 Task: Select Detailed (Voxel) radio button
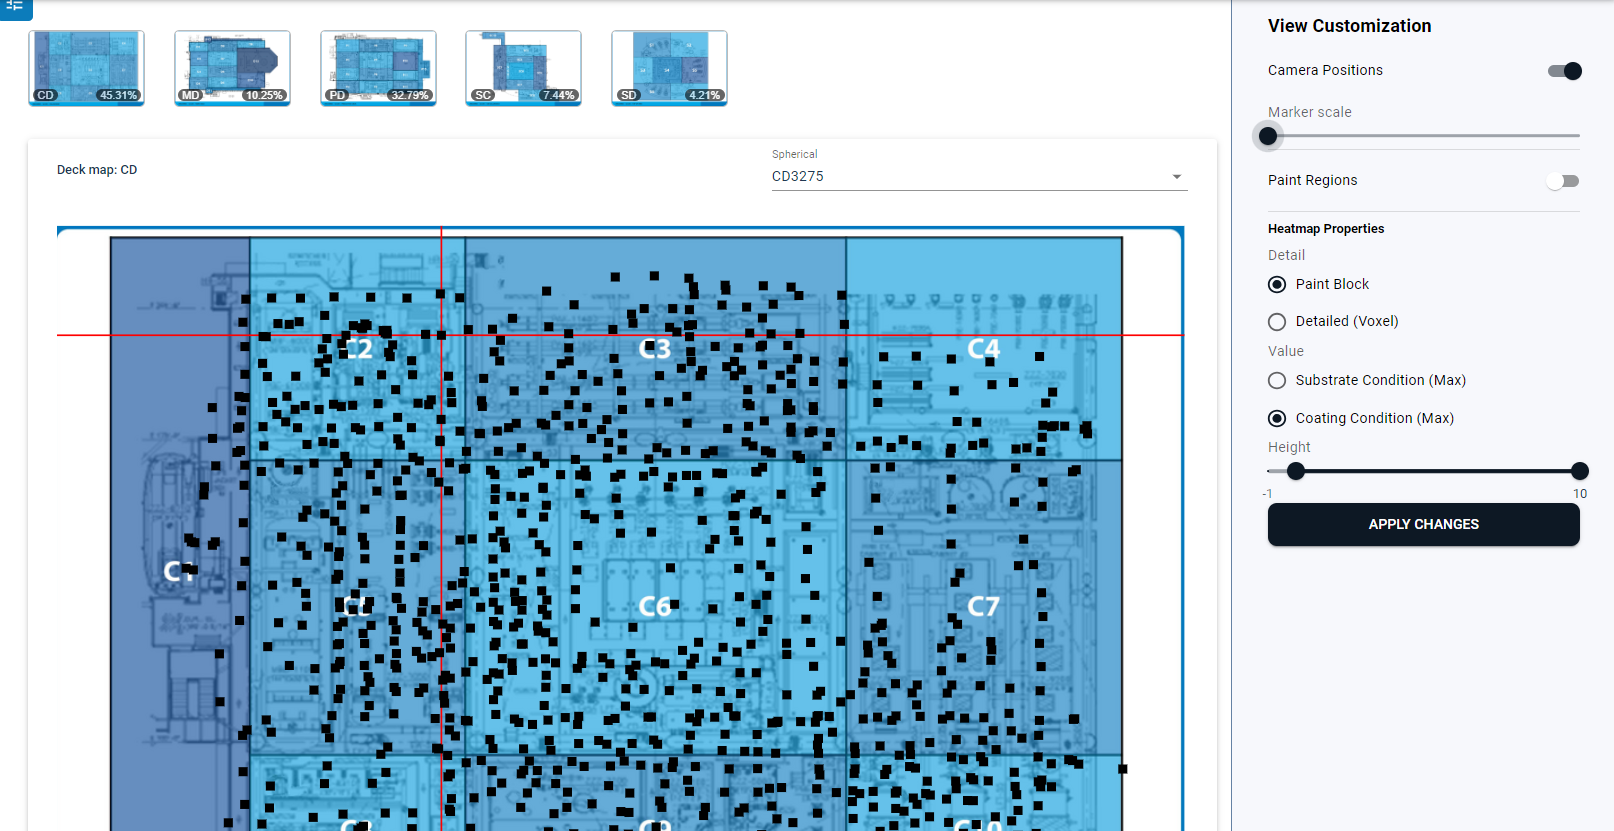coord(1277,322)
